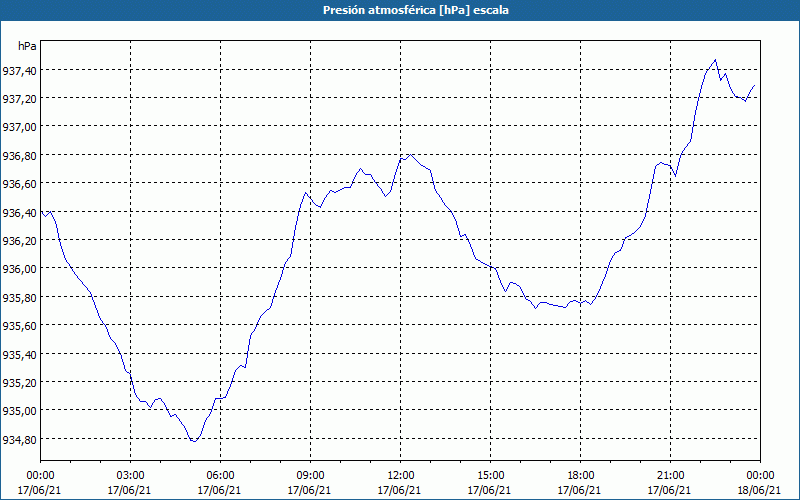This screenshot has width=800, height=500.
Task: Click the pressure curve's lowest point below 934,80
Action: coord(194,441)
